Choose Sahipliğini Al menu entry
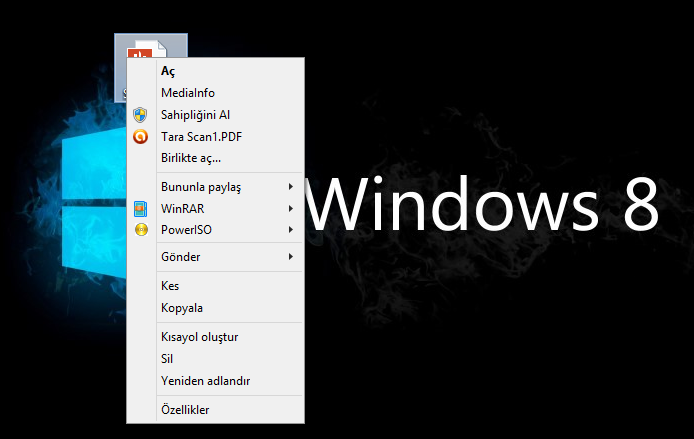The height and width of the screenshot is (439, 694). pos(216,115)
